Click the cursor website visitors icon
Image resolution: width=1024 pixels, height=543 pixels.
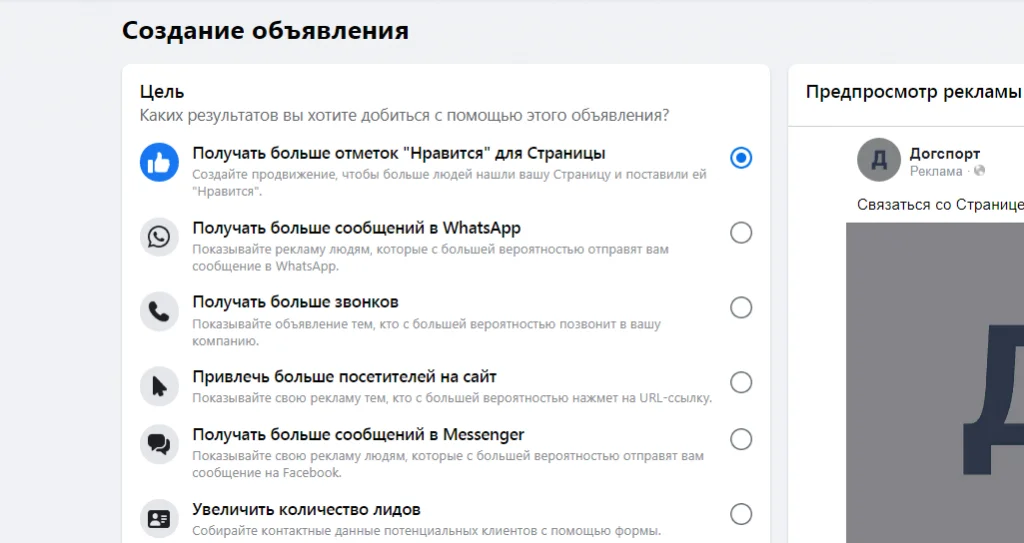click(159, 386)
